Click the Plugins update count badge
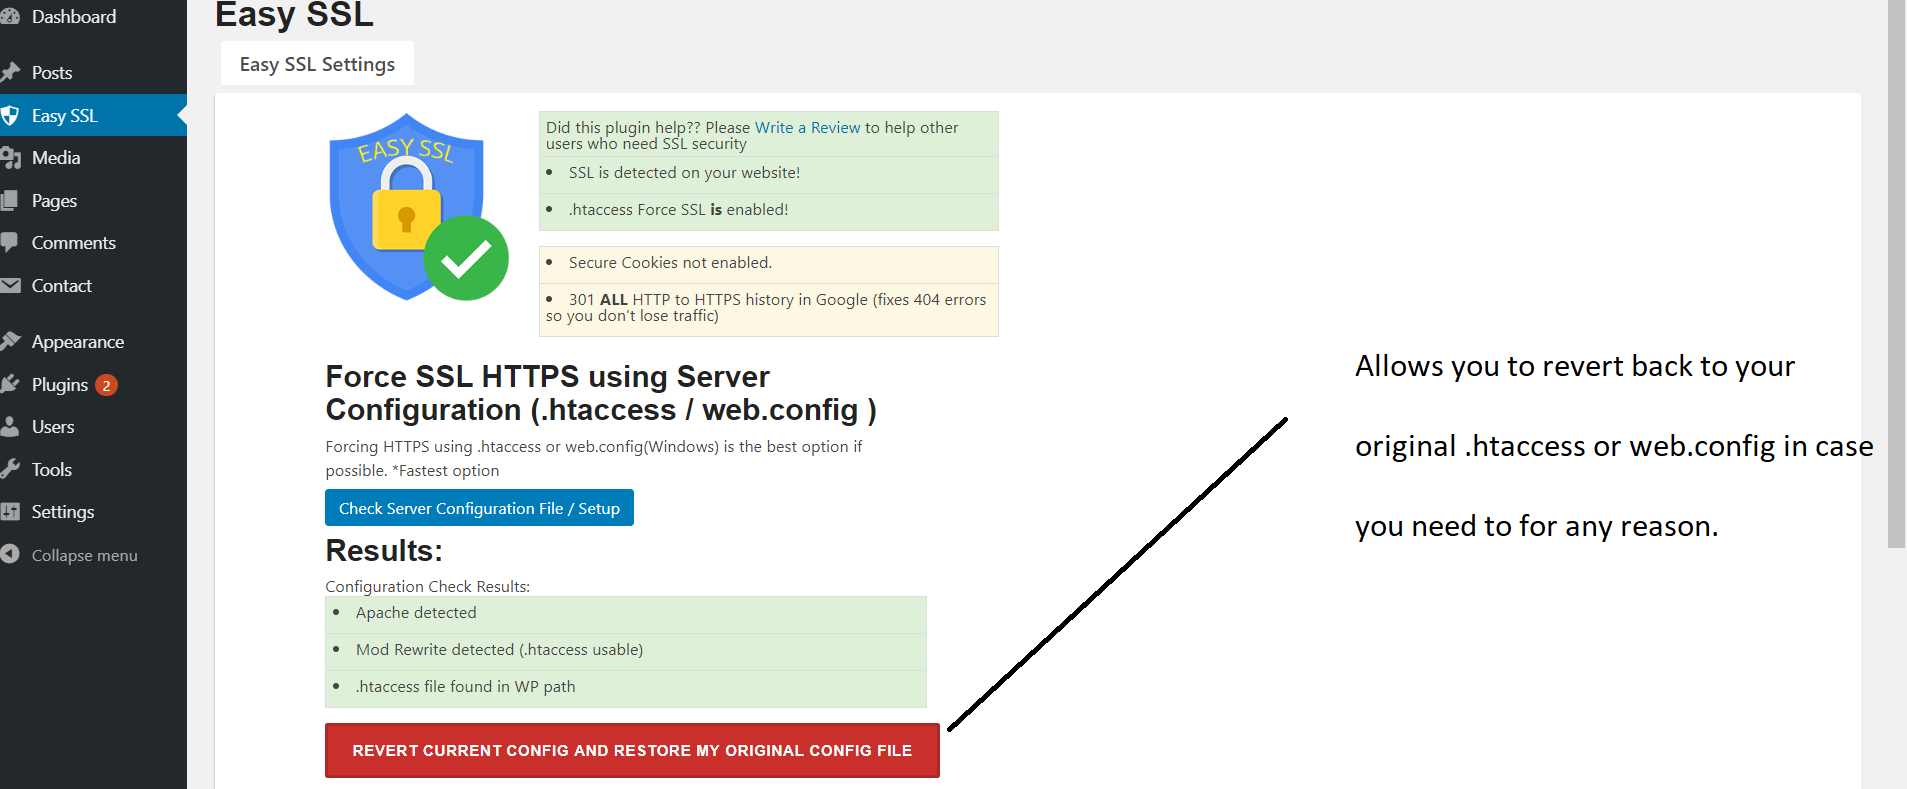 click(106, 385)
